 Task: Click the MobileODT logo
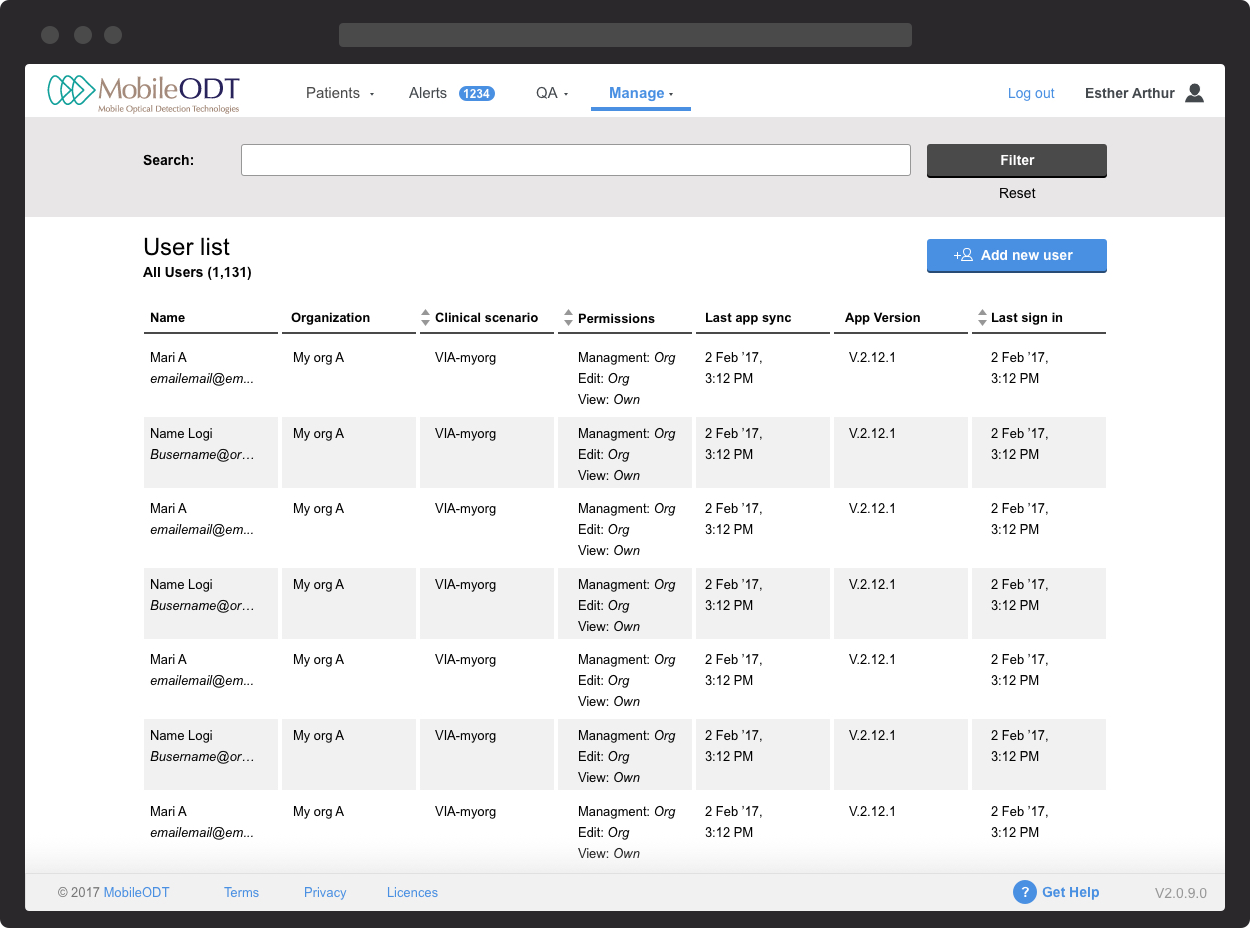tap(143, 91)
